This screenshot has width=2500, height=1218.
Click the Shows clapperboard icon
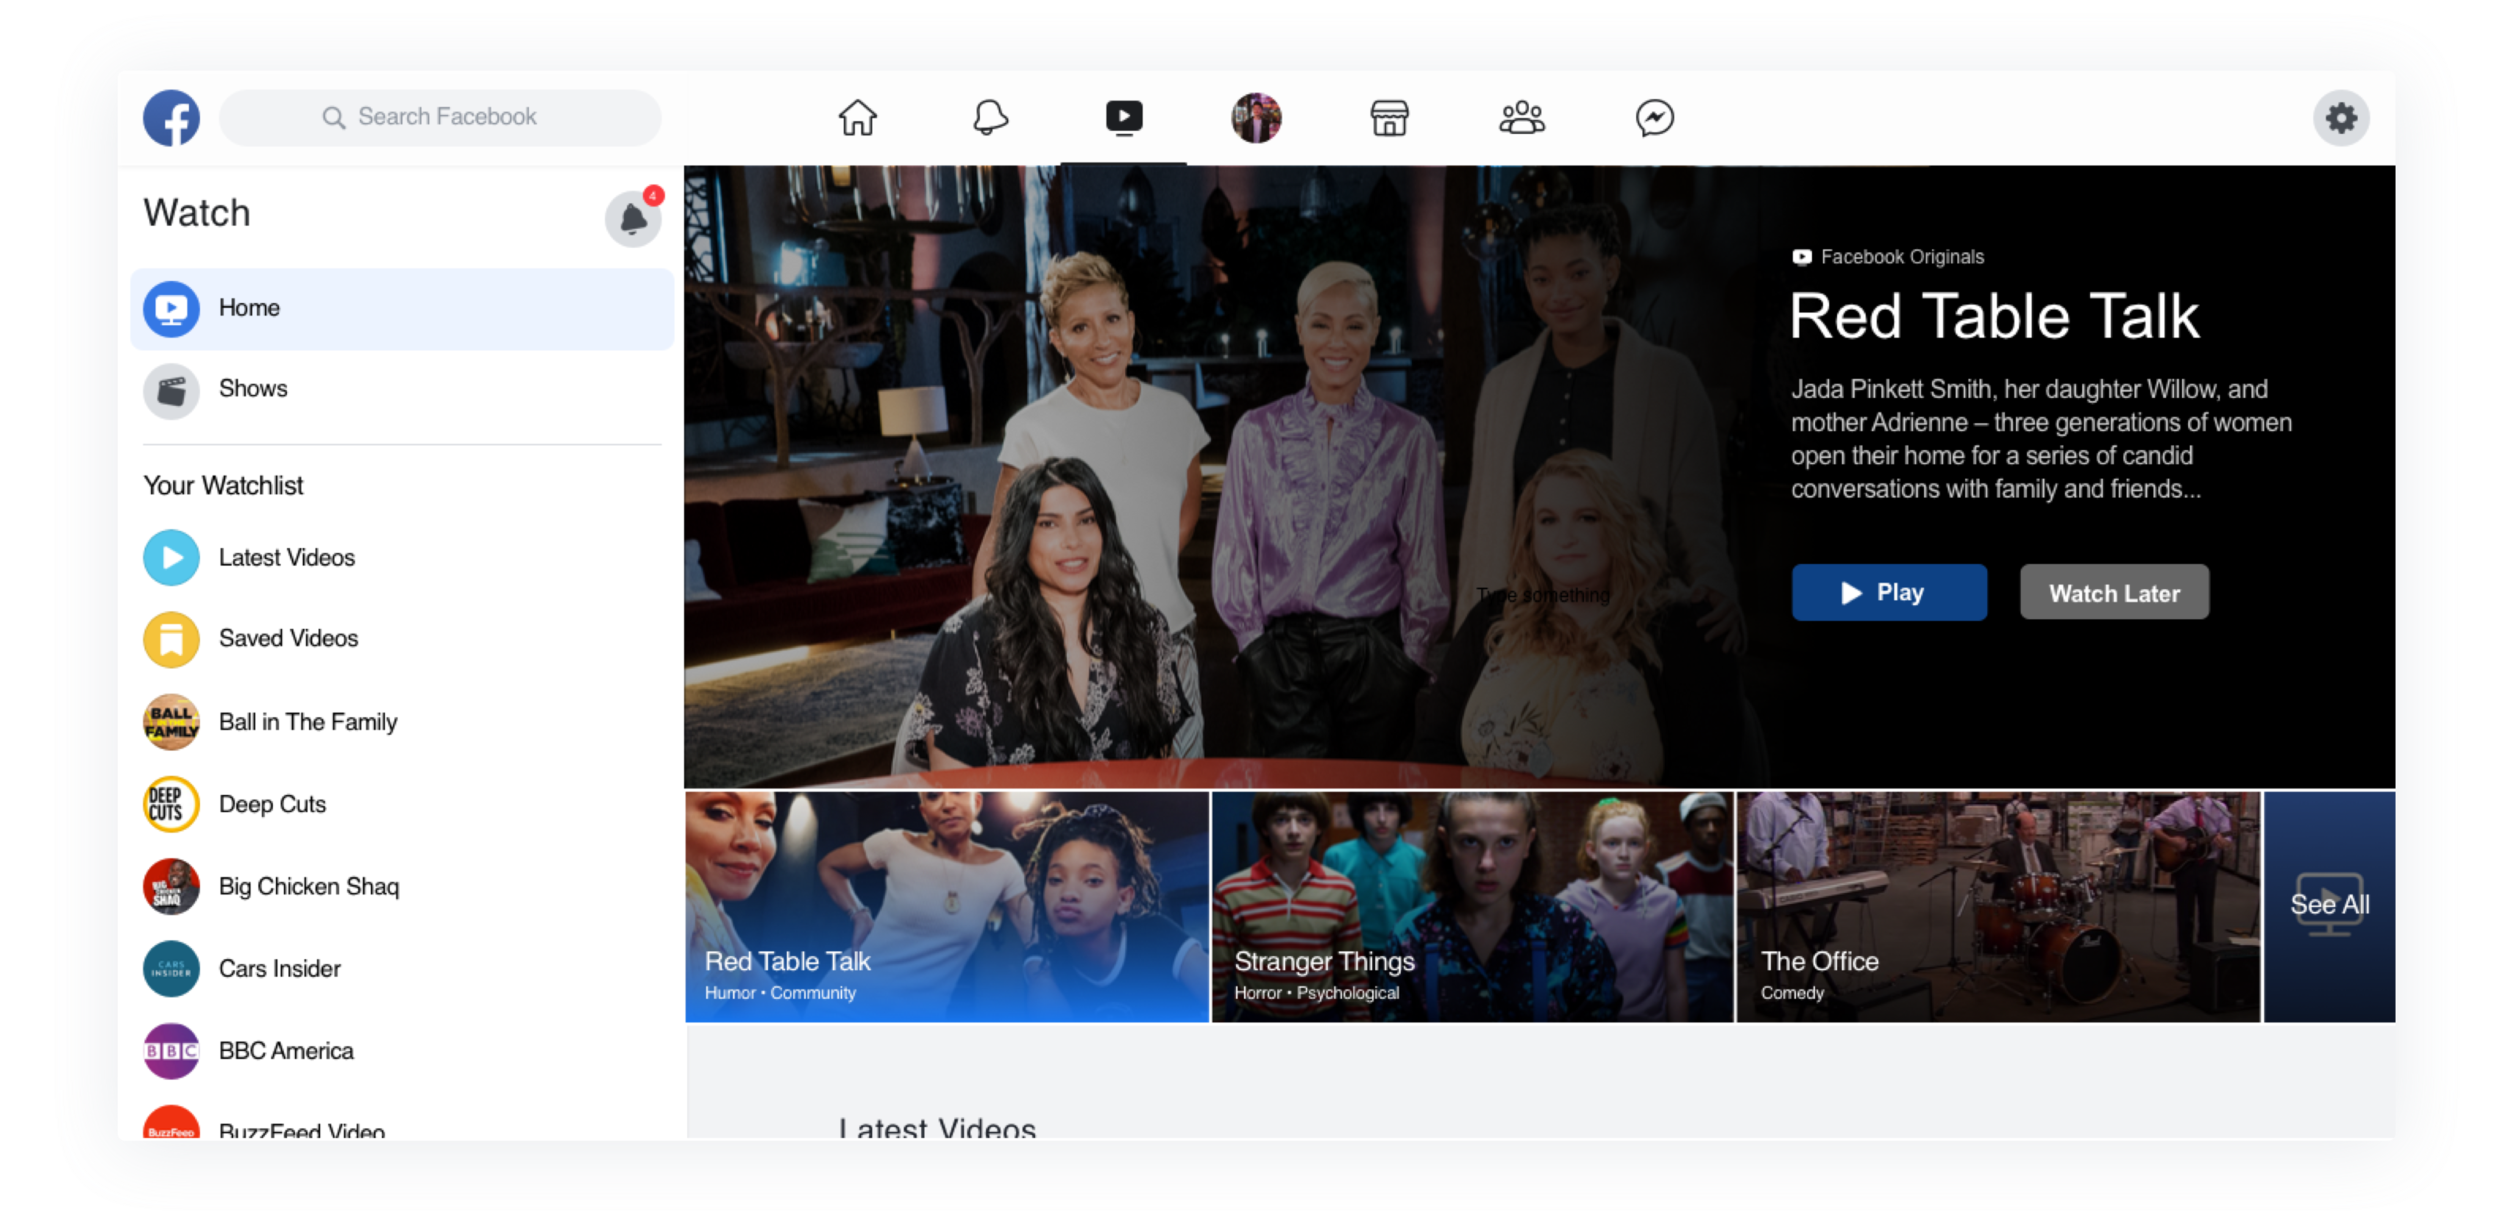coord(171,390)
